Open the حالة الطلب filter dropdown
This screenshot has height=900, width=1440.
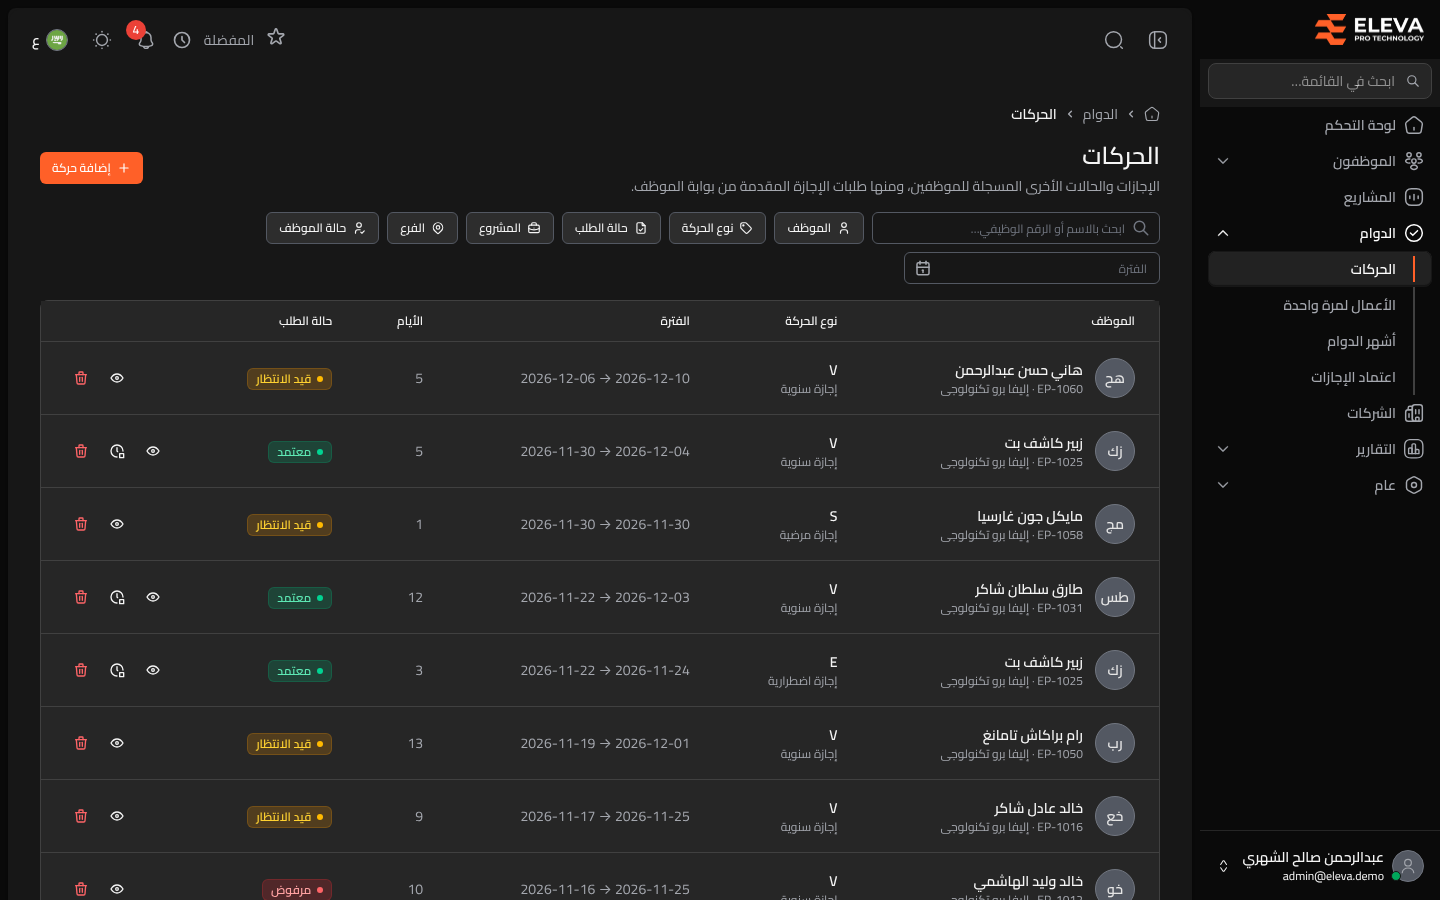pyautogui.click(x=611, y=228)
